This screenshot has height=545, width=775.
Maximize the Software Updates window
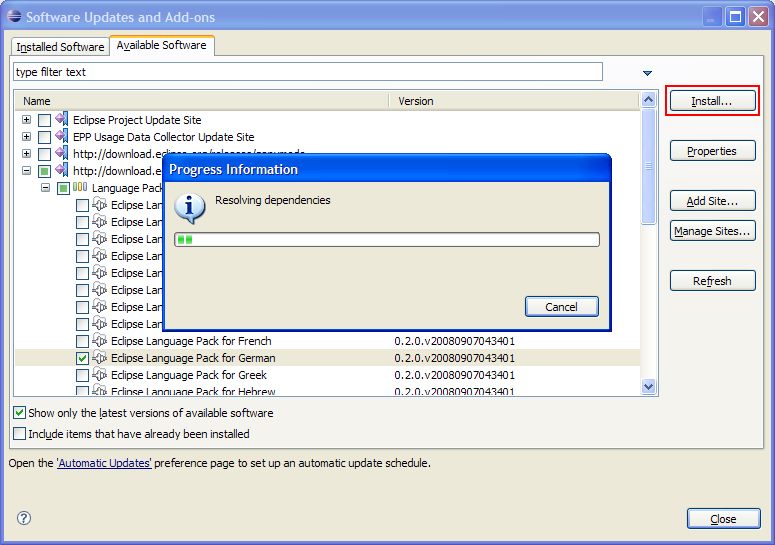735,17
